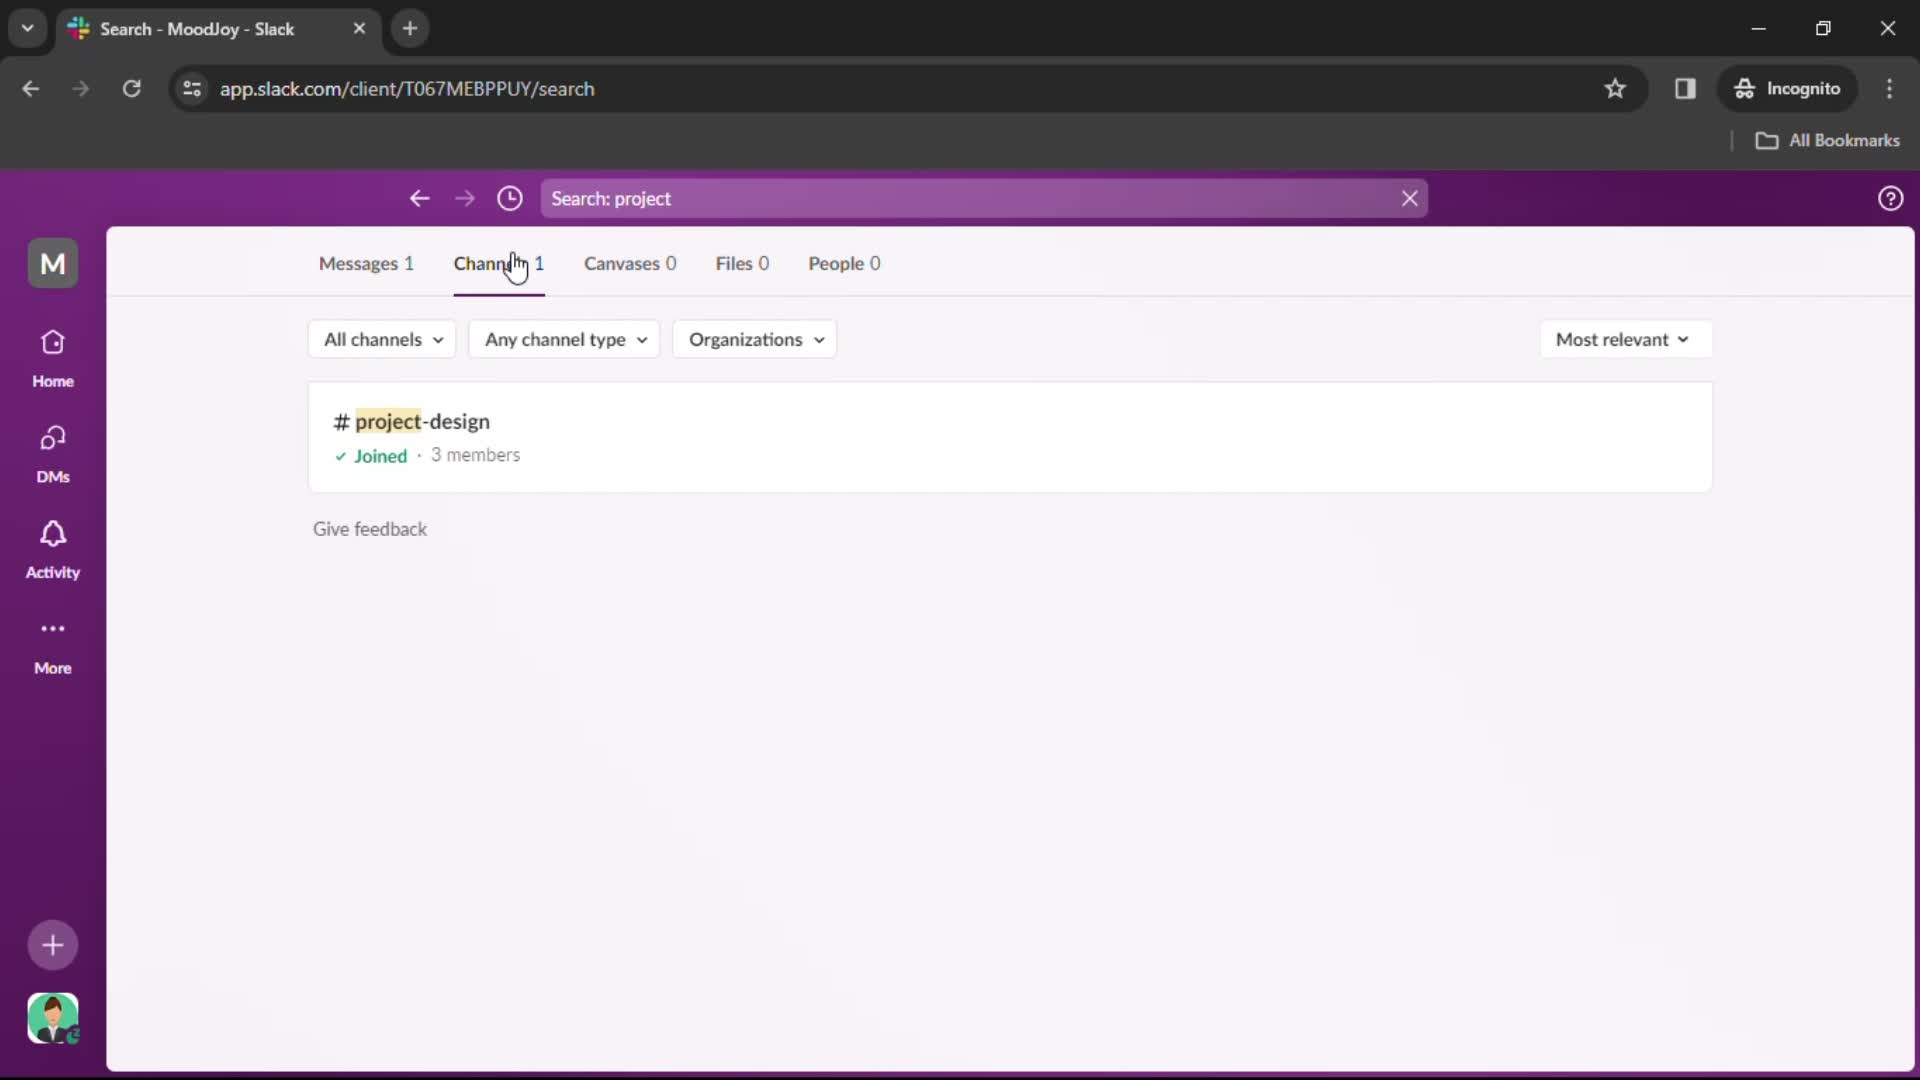This screenshot has width=1920, height=1080.
Task: Click the Give feedback link
Action: (369, 529)
